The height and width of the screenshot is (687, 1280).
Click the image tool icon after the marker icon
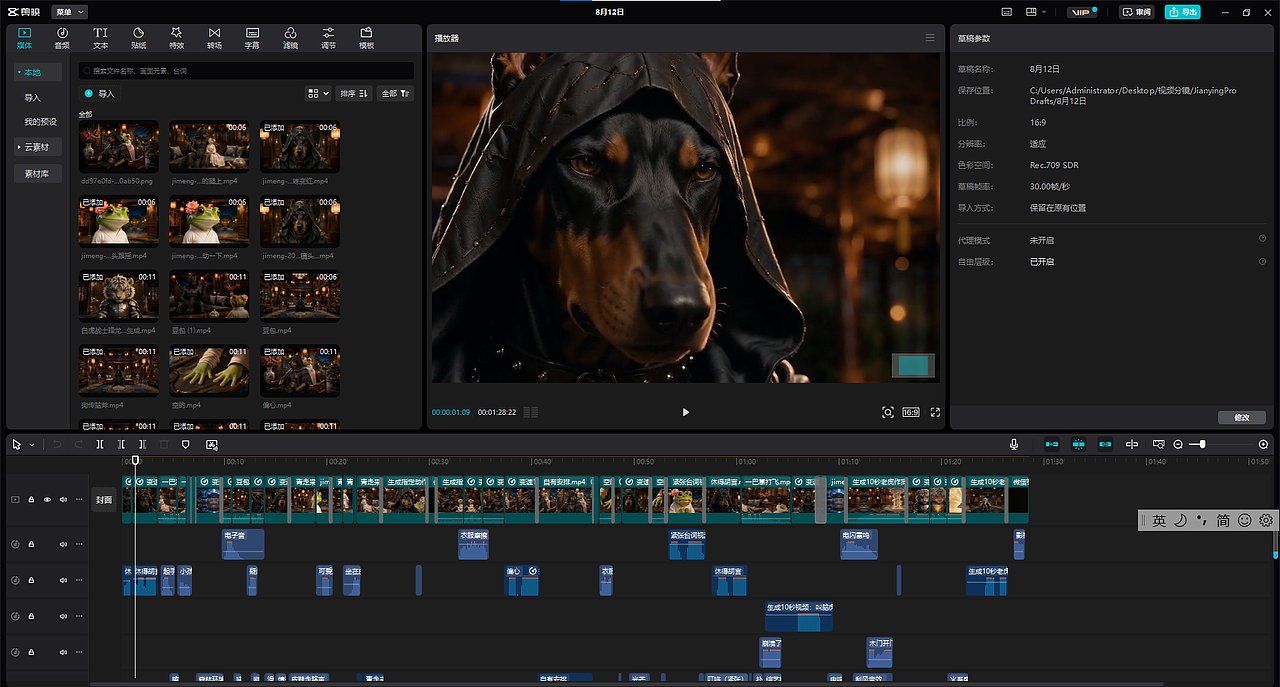pyautogui.click(x=212, y=444)
